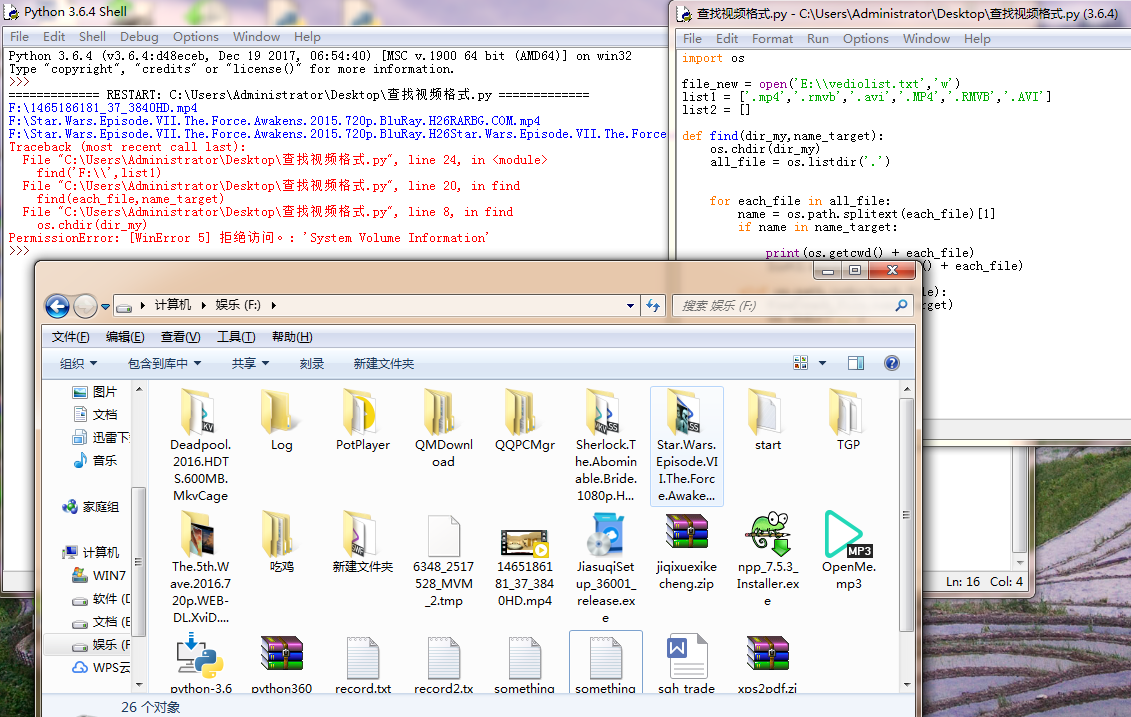Viewport: 1131px width, 717px height.
Task: Expand the change view options arrow
Action: point(823,363)
